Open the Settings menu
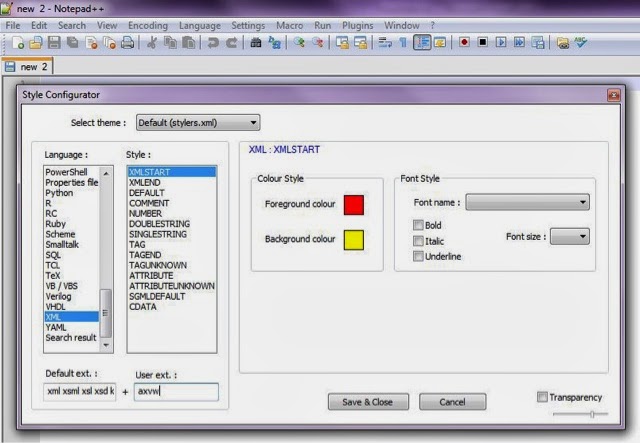This screenshot has width=640, height=443. (248, 25)
